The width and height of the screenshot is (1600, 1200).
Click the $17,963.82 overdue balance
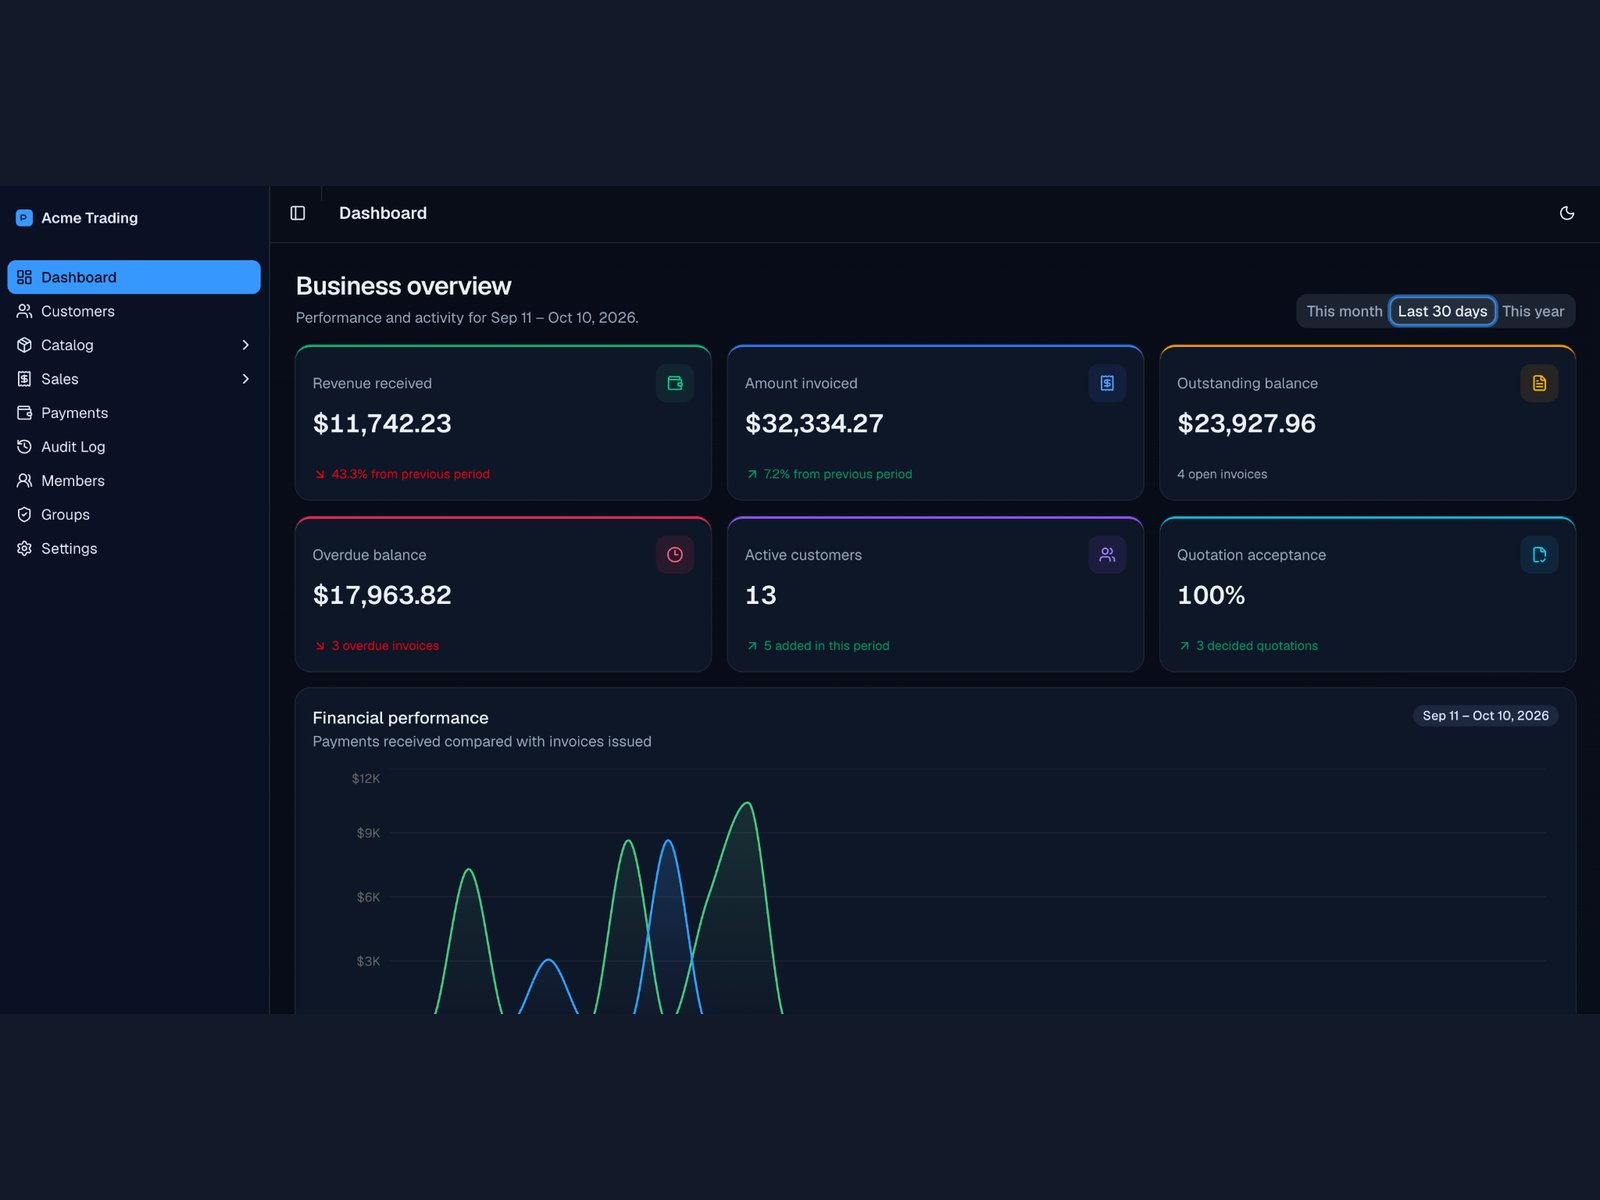[382, 596]
